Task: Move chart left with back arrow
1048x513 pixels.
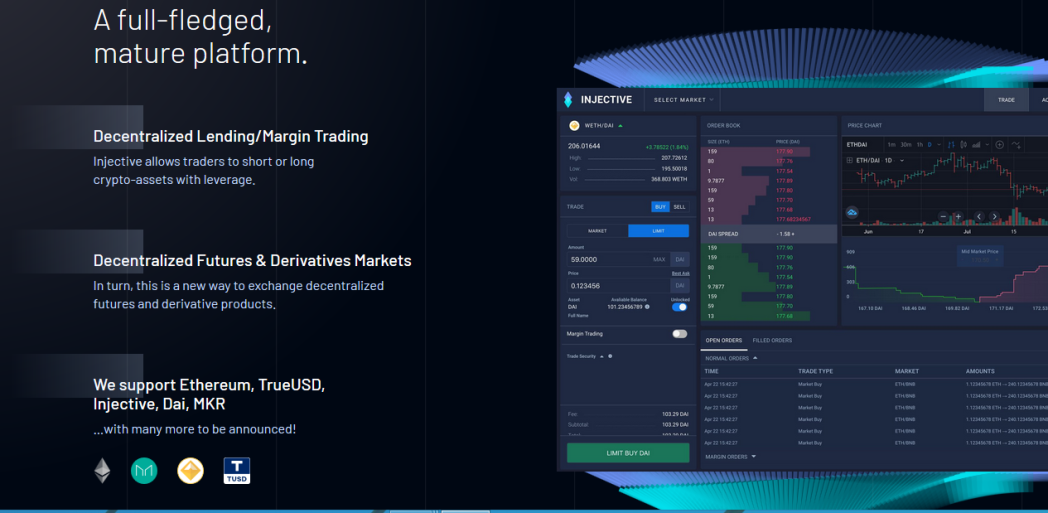Action: (979, 216)
